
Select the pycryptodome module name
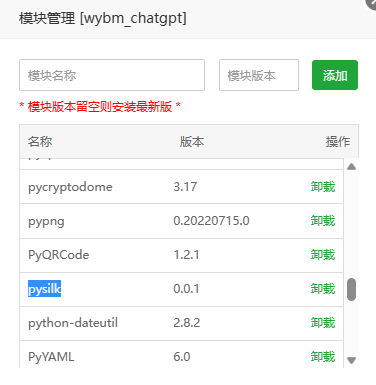pos(70,187)
